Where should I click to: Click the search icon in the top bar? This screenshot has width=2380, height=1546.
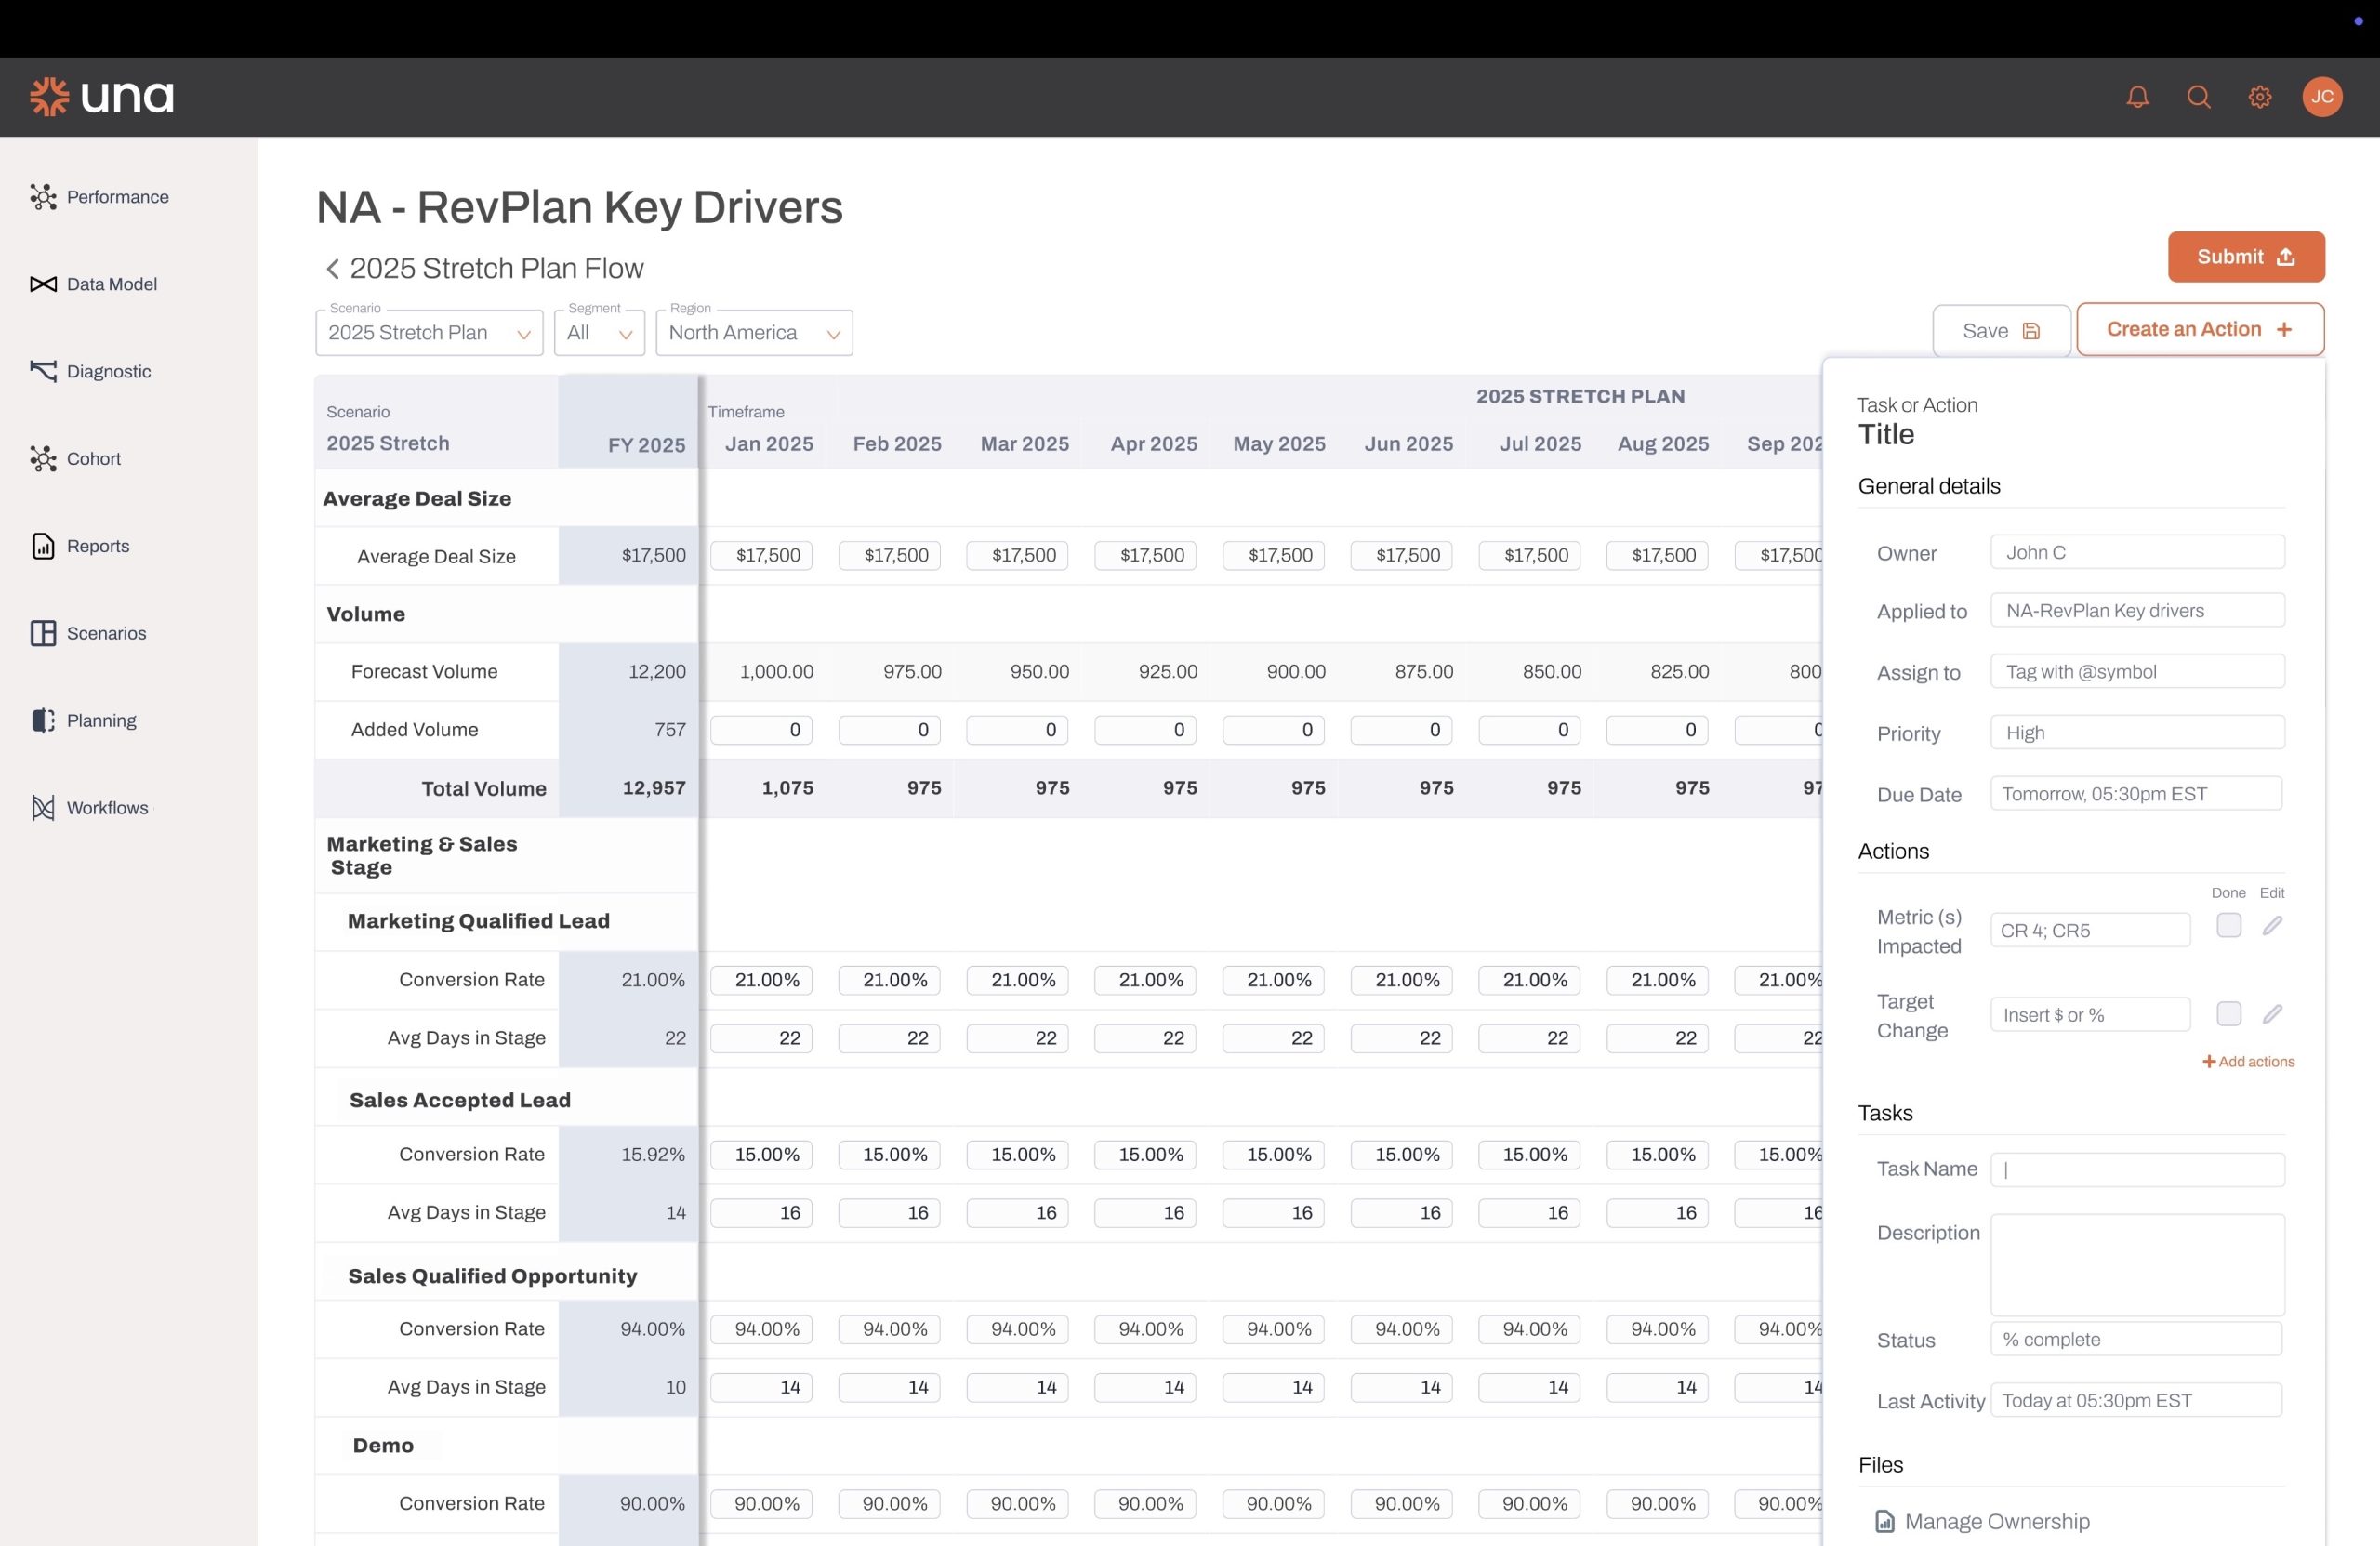coord(2199,97)
